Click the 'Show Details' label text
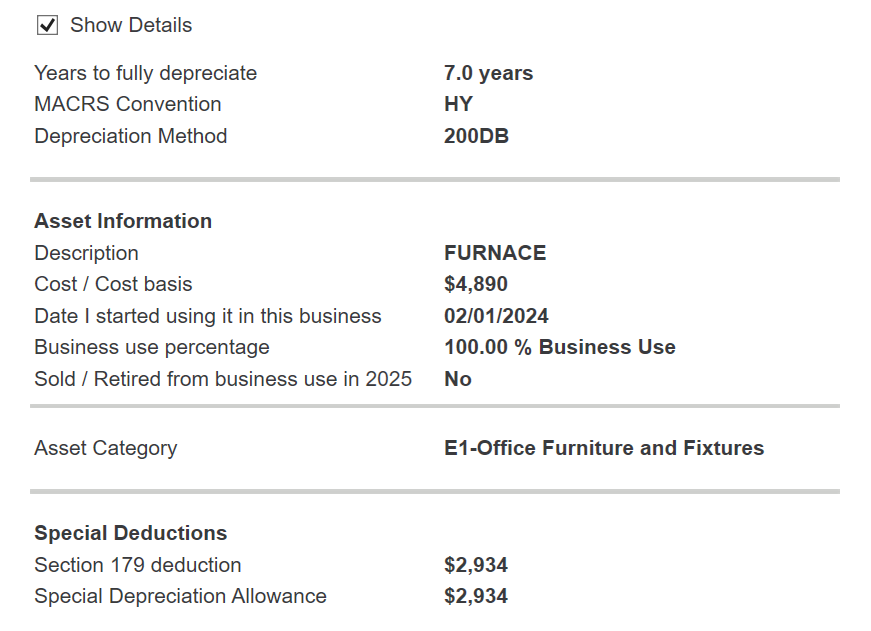871x631 pixels. click(x=131, y=25)
